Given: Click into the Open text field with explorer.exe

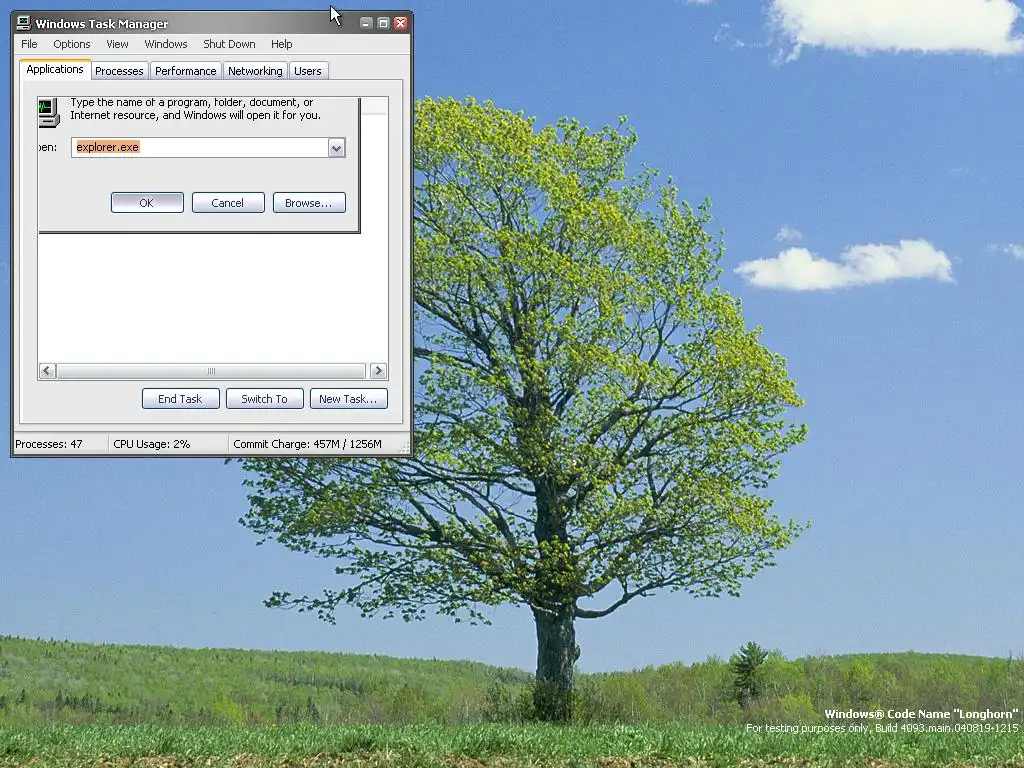Looking at the screenshot, I should pyautogui.click(x=200, y=147).
